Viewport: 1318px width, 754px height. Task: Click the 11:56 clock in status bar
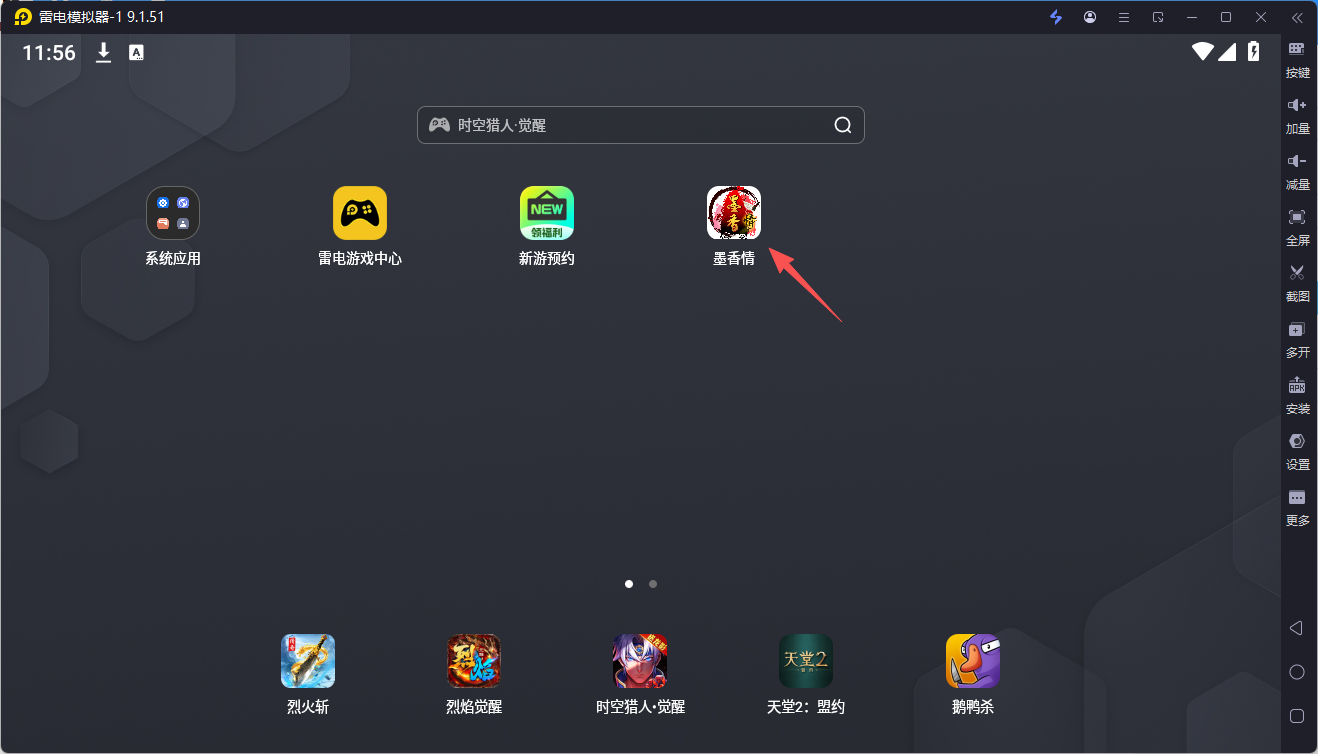49,53
